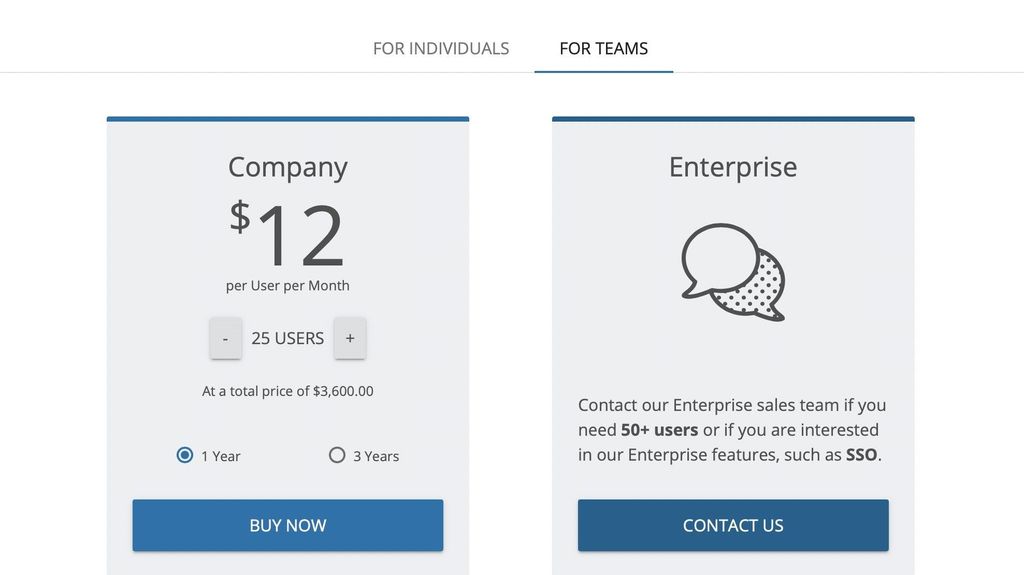1024x575 pixels.
Task: Click the Enterprise plan heading
Action: pos(733,166)
